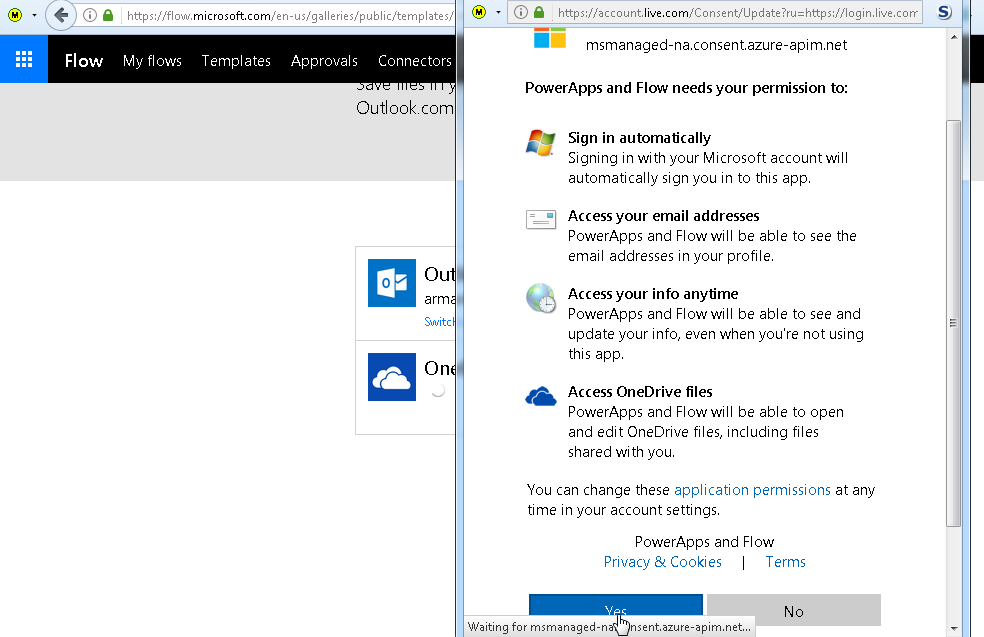This screenshot has width=984, height=637.
Task: Click the Outlook.com connector icon
Action: click(391, 283)
